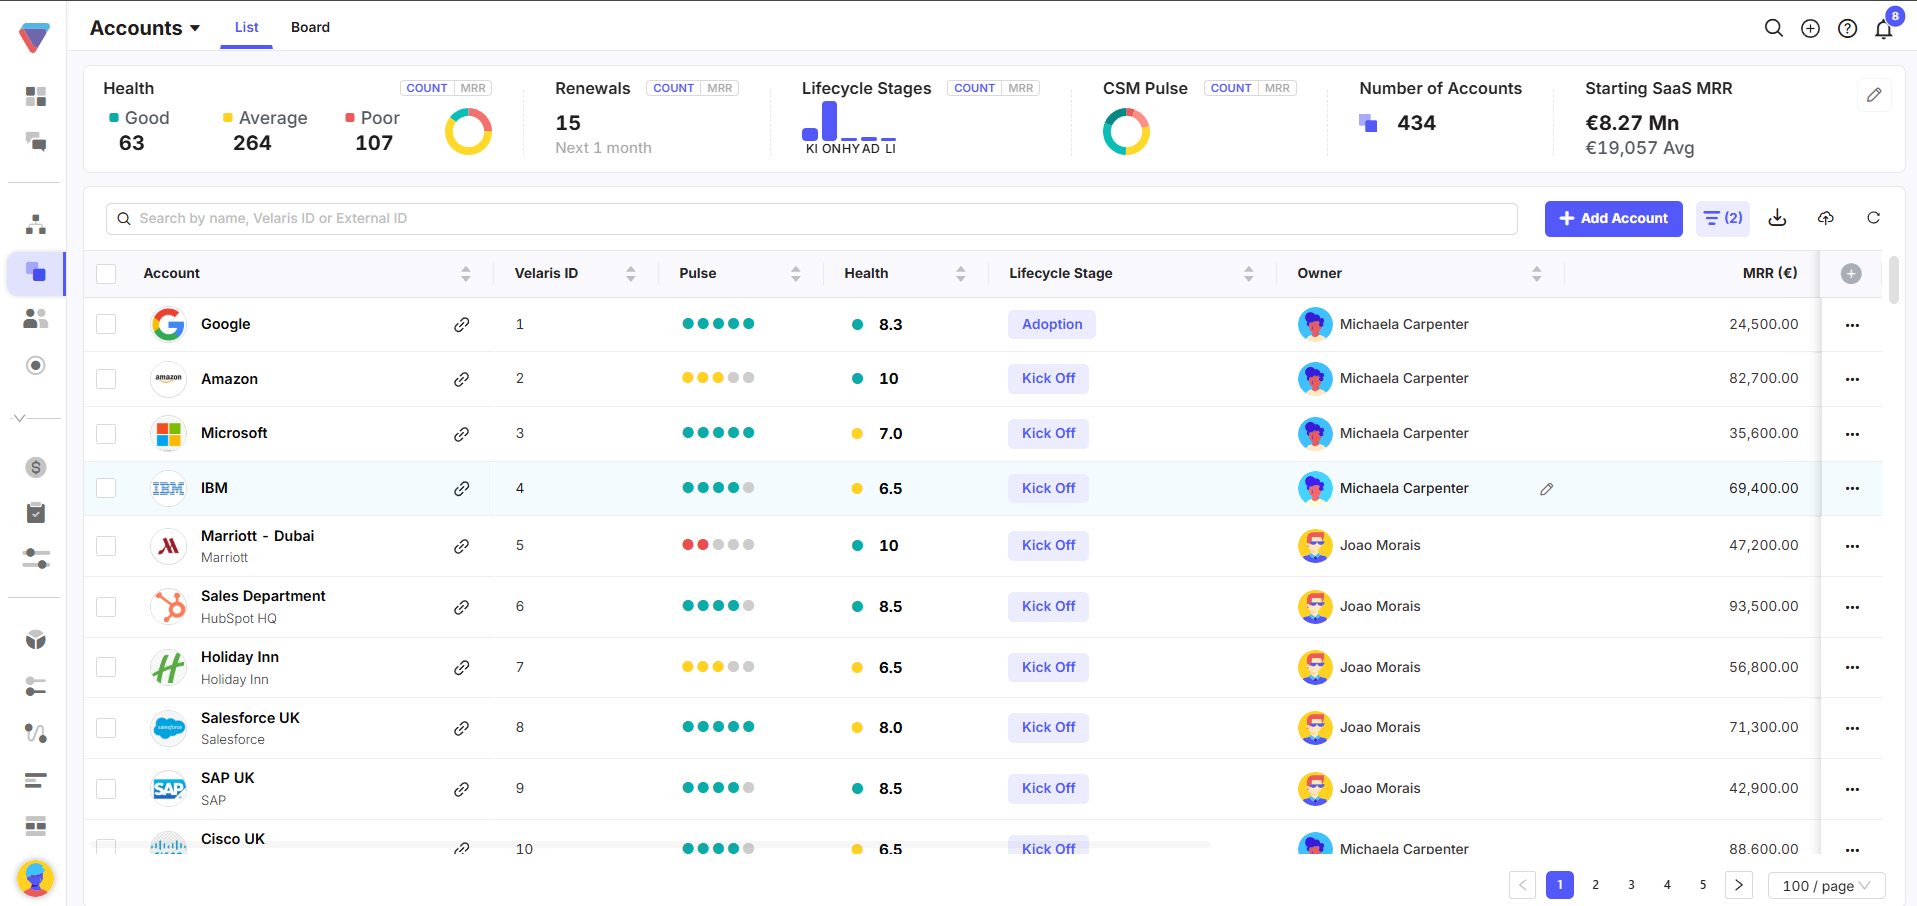
Task: Select all accounts with header checkbox
Action: click(106, 274)
